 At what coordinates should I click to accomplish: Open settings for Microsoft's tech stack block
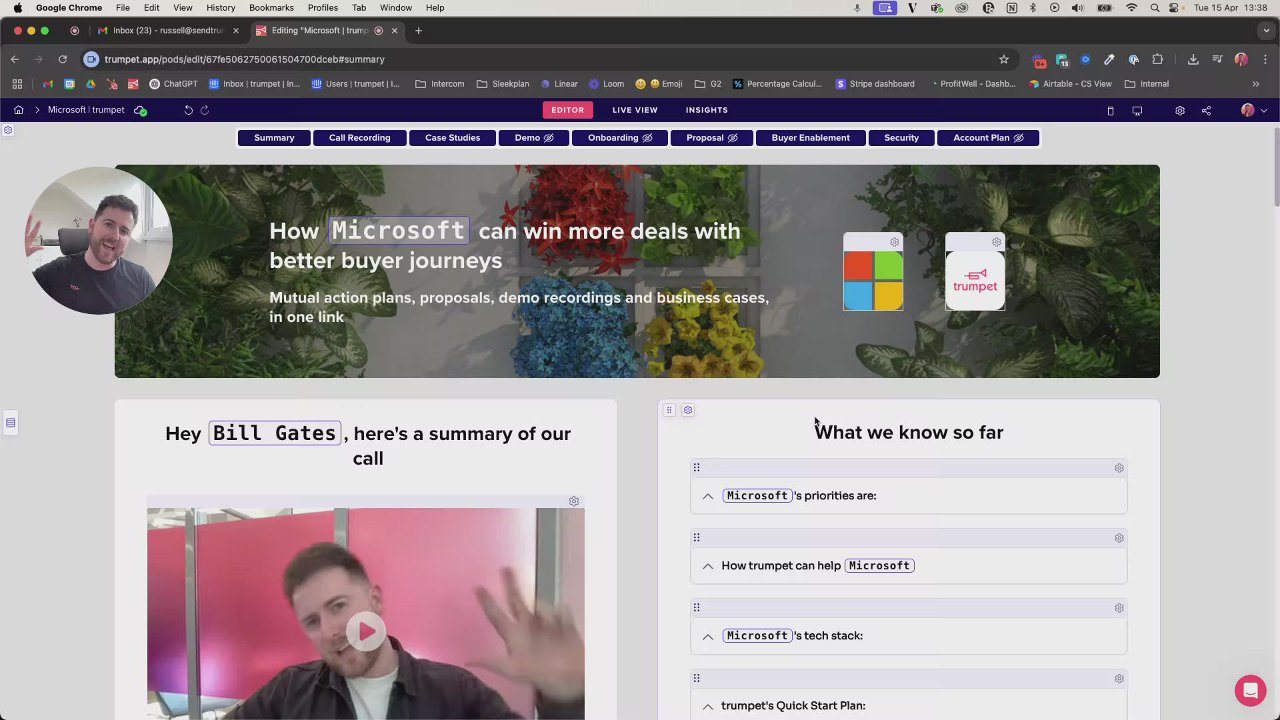pyautogui.click(x=1119, y=608)
